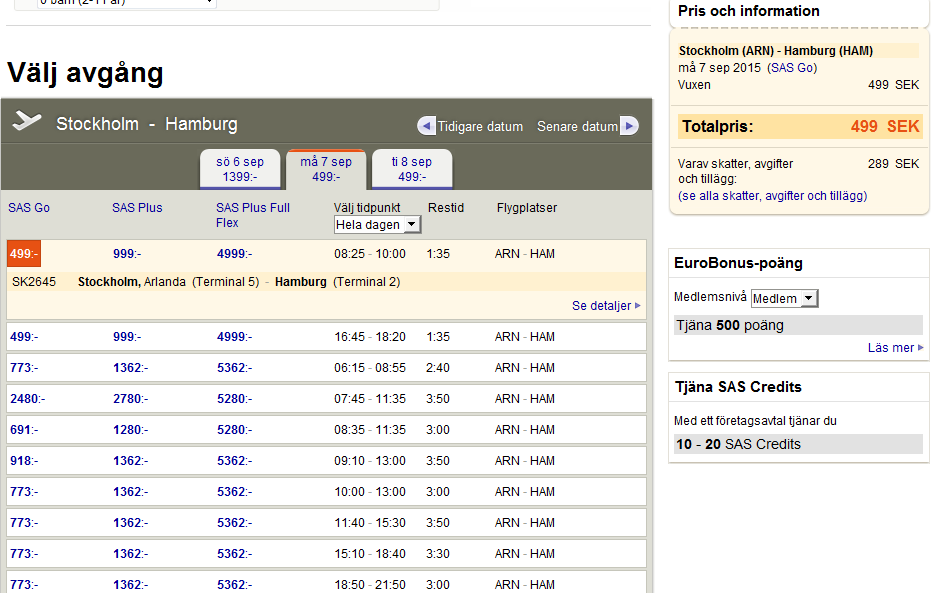
Task: Click the 289 SEK taxes amount
Action: click(893, 163)
